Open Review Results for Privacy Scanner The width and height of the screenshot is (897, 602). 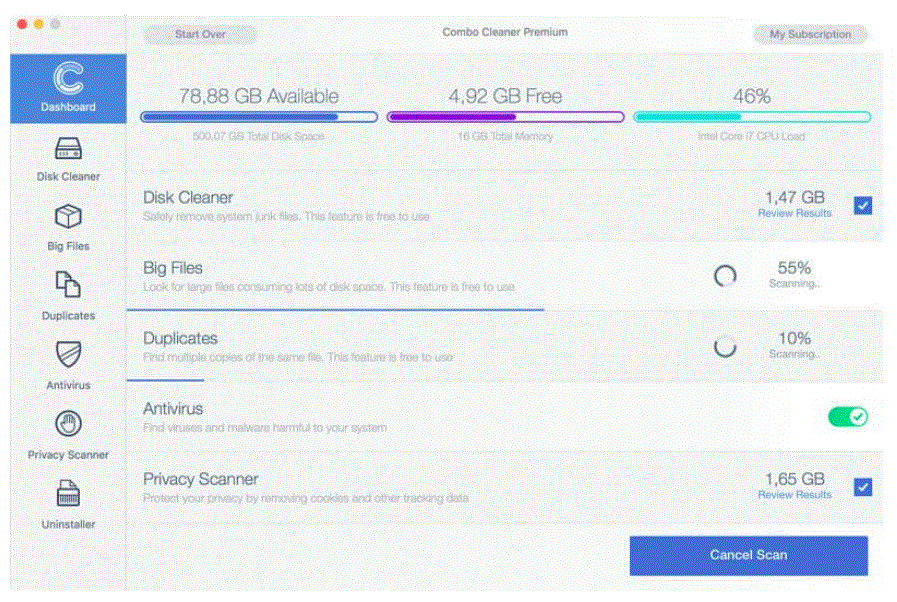[795, 495]
